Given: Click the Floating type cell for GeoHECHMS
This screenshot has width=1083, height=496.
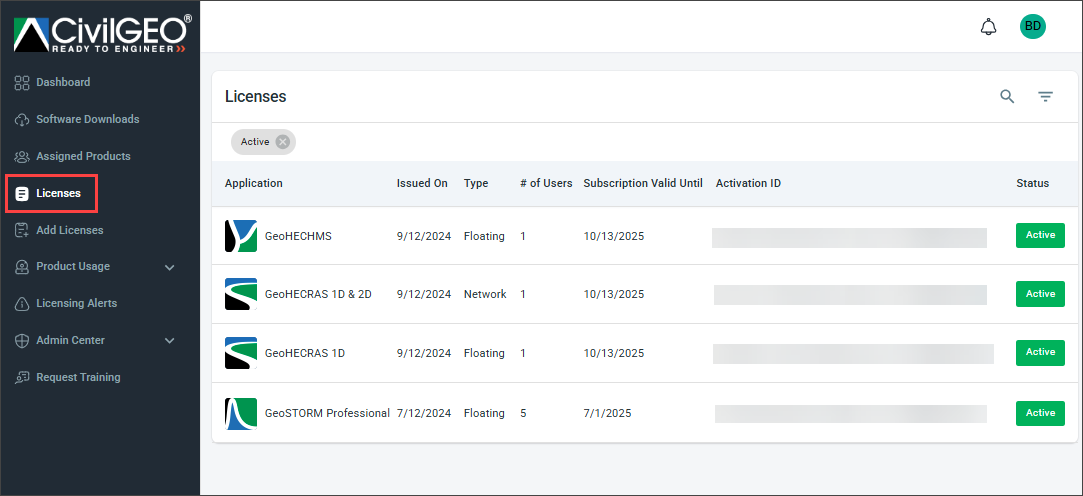Looking at the screenshot, I should pos(484,236).
